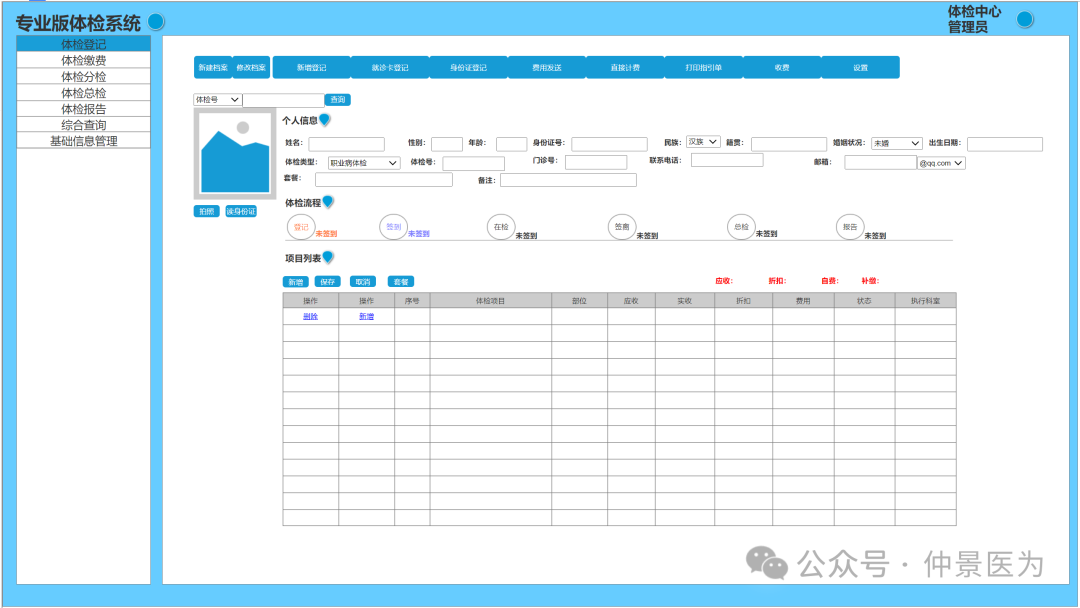Switch to 综合查询 in the sidebar
Screen dimensions: 1080x608
(x=84, y=125)
